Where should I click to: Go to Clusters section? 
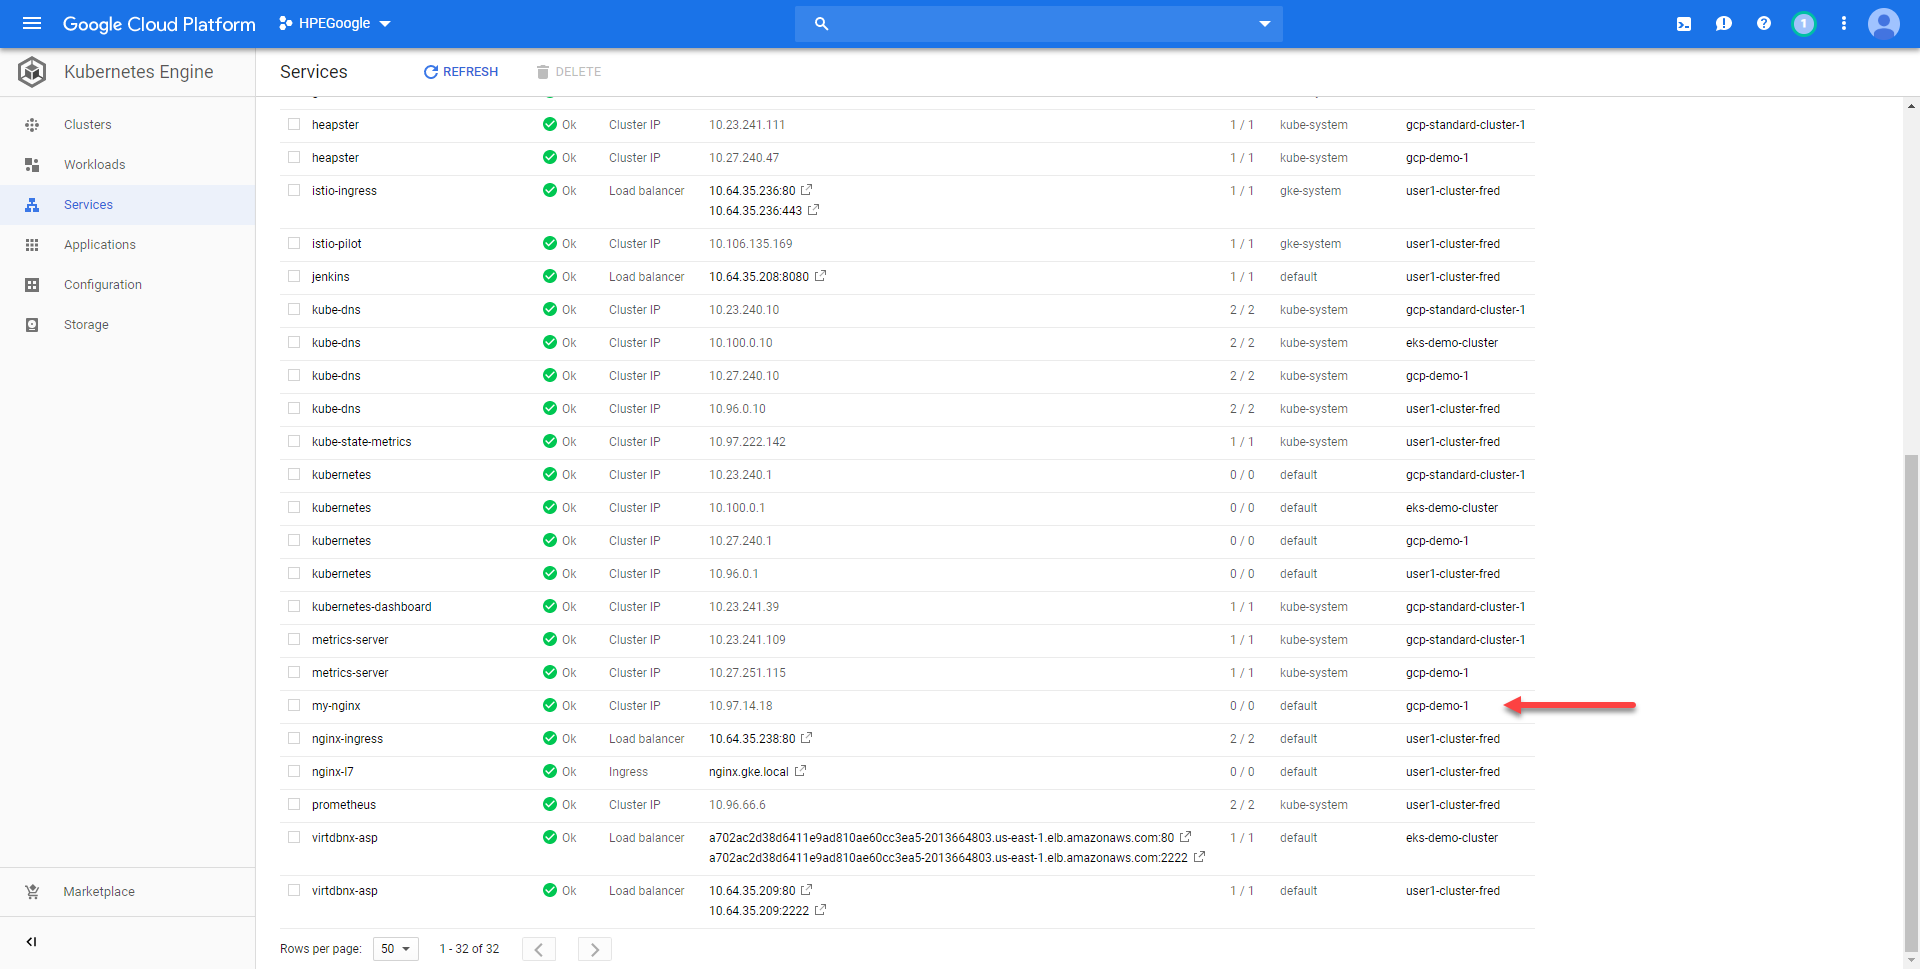click(88, 125)
